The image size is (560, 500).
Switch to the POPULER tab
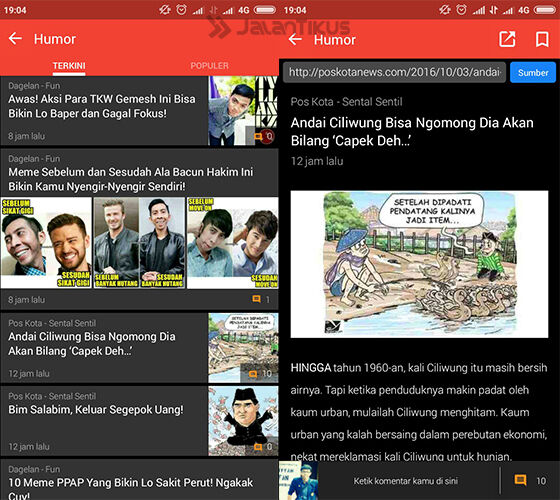pyautogui.click(x=209, y=66)
